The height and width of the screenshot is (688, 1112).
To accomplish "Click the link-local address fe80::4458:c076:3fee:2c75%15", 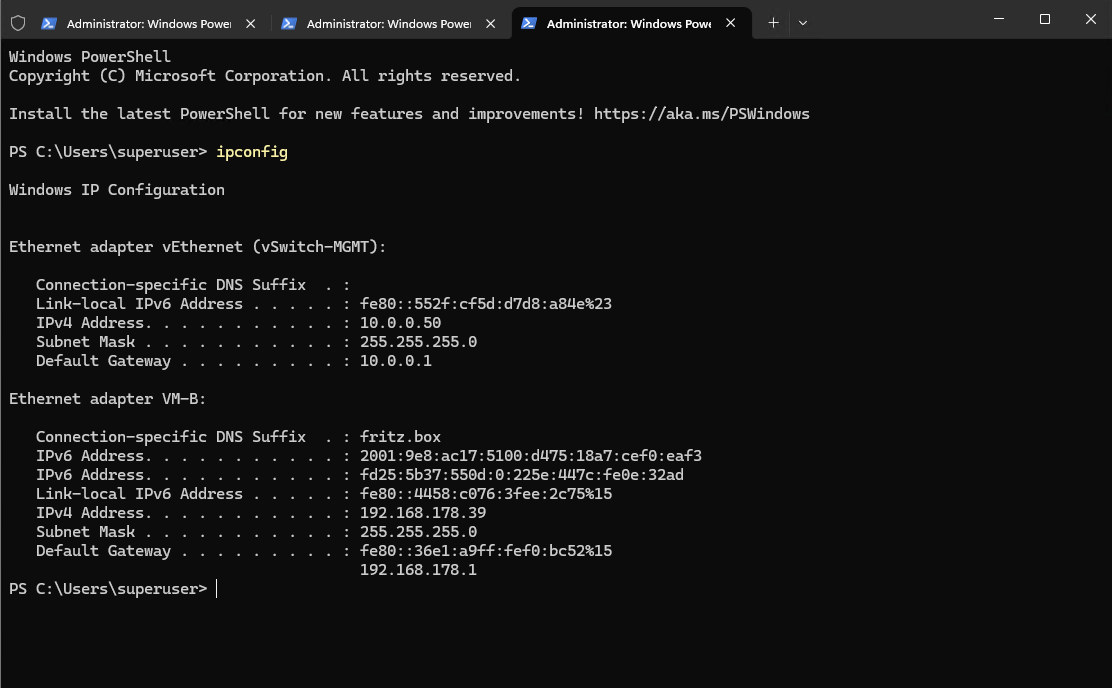I will pyautogui.click(x=485, y=494).
